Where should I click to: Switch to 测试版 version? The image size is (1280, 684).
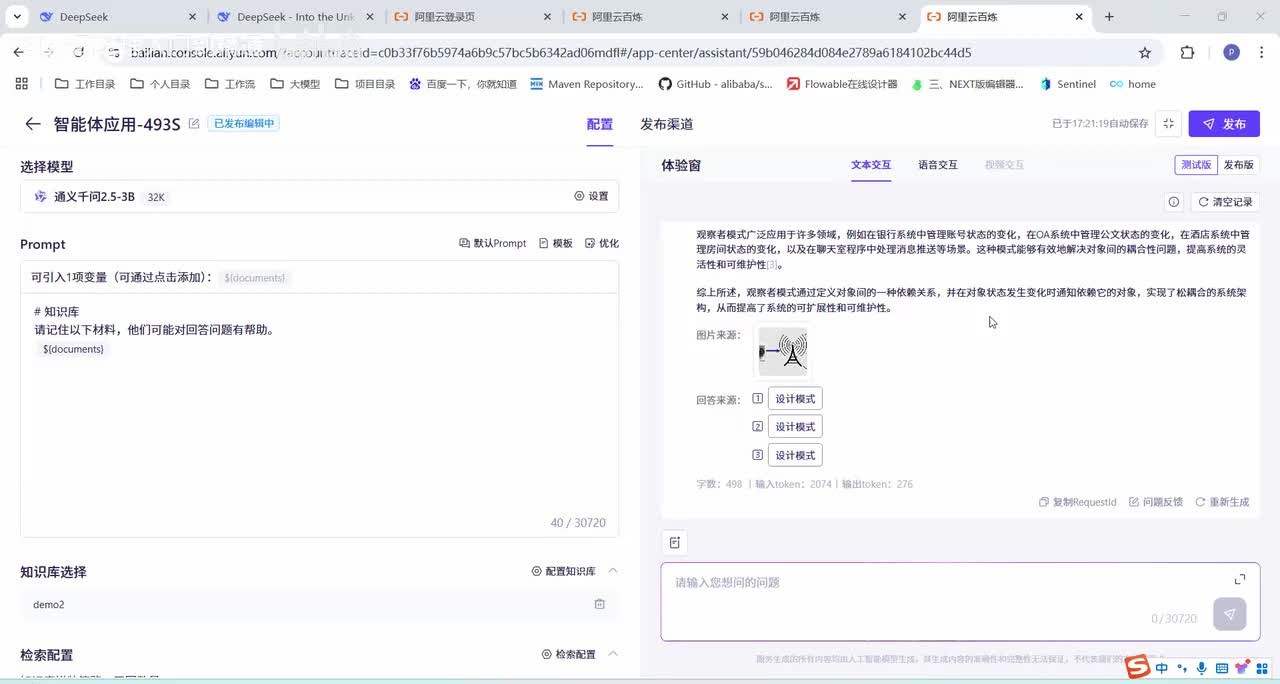coord(1196,165)
